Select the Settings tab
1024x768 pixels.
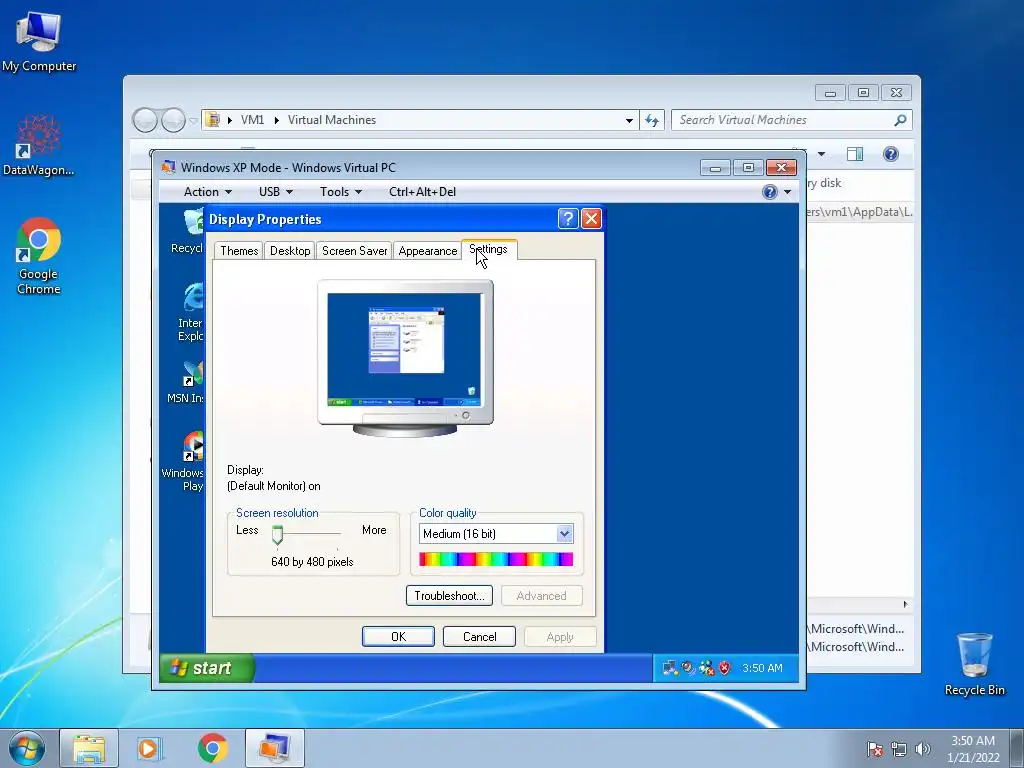click(x=489, y=249)
